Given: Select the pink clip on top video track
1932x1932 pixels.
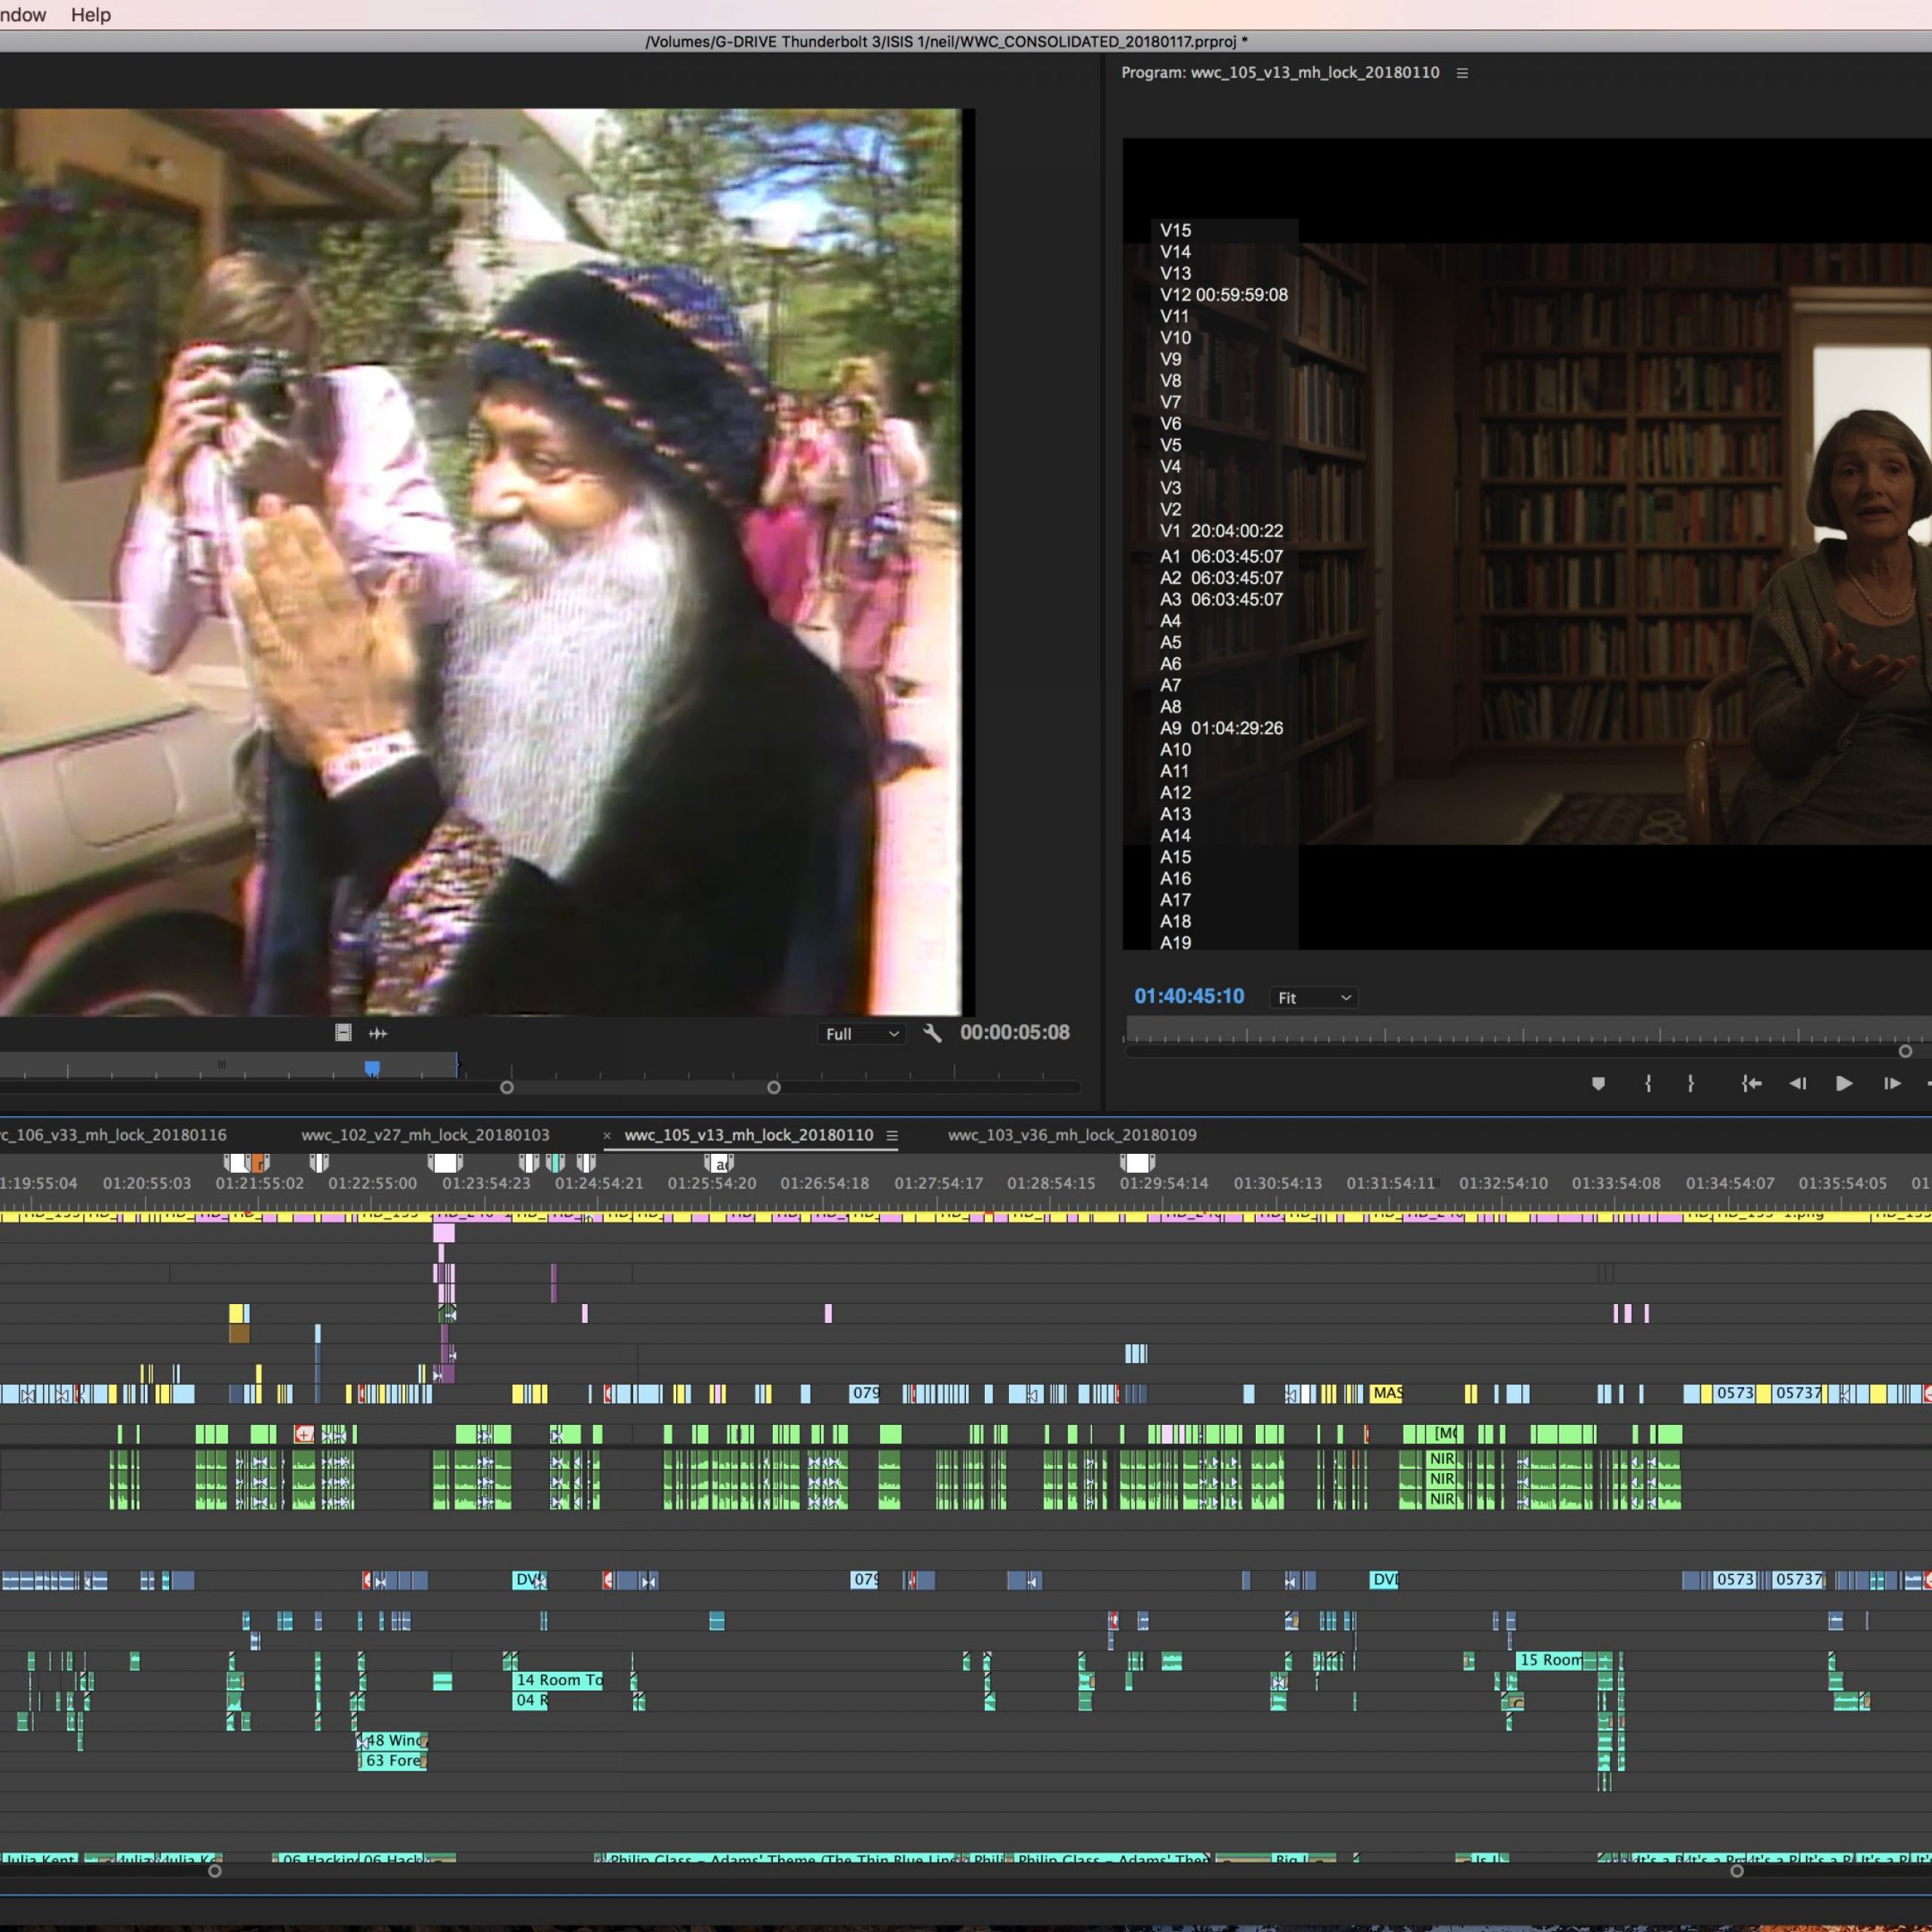Looking at the screenshot, I should (x=444, y=1233).
